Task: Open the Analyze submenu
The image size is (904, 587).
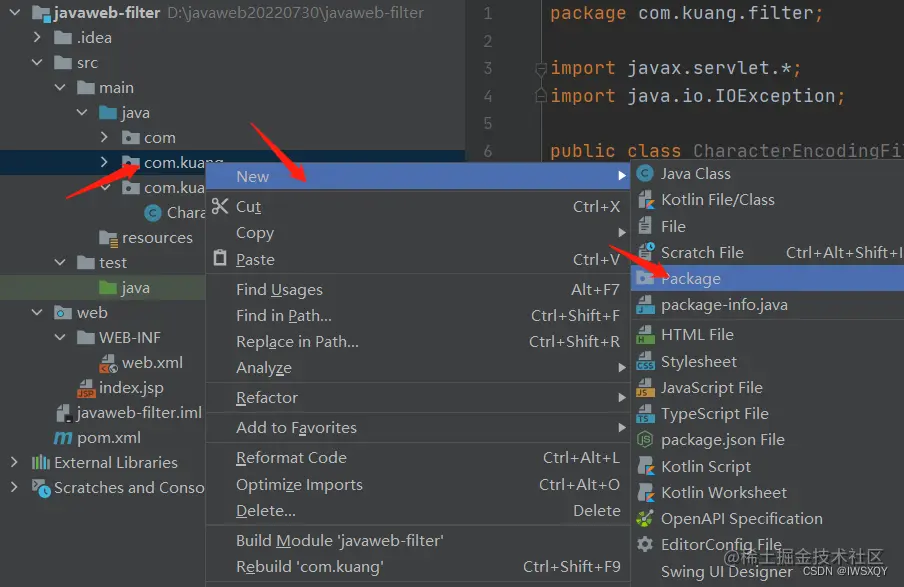Action: (x=418, y=367)
